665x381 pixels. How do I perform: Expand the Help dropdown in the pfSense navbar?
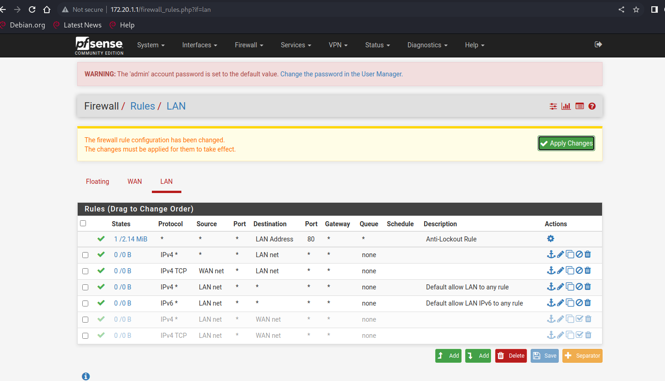[474, 45]
